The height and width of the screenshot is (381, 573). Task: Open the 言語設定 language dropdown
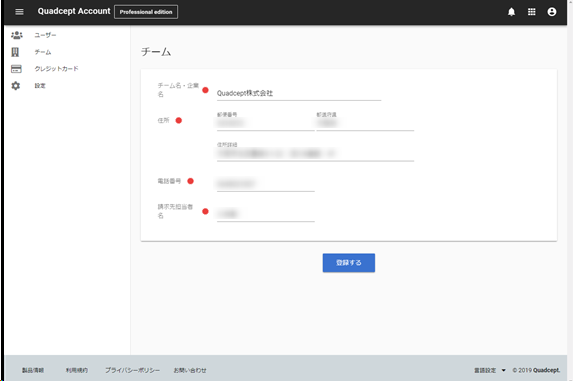pos(490,370)
